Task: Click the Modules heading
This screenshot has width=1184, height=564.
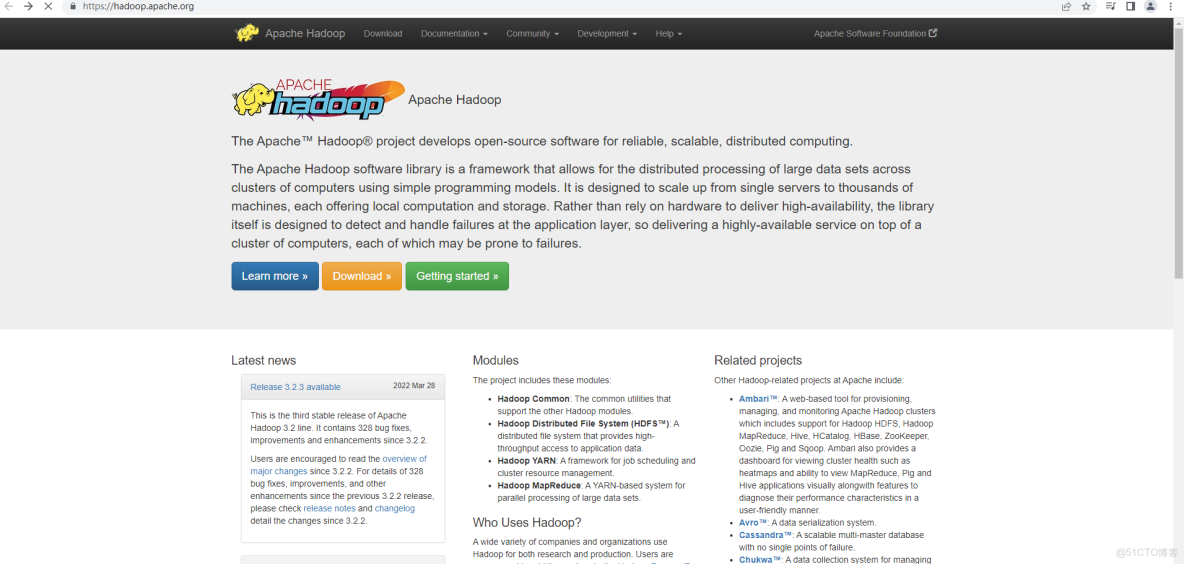Action: point(495,361)
